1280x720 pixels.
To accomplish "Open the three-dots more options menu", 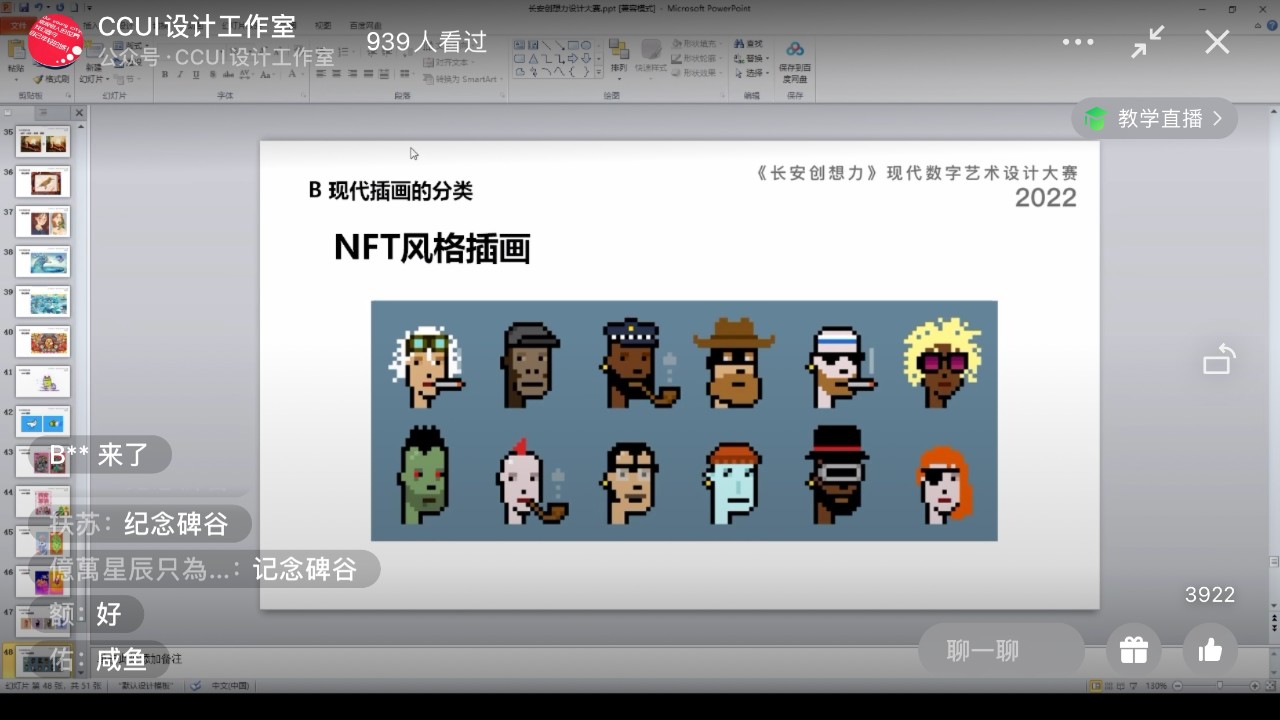I will 1078,42.
